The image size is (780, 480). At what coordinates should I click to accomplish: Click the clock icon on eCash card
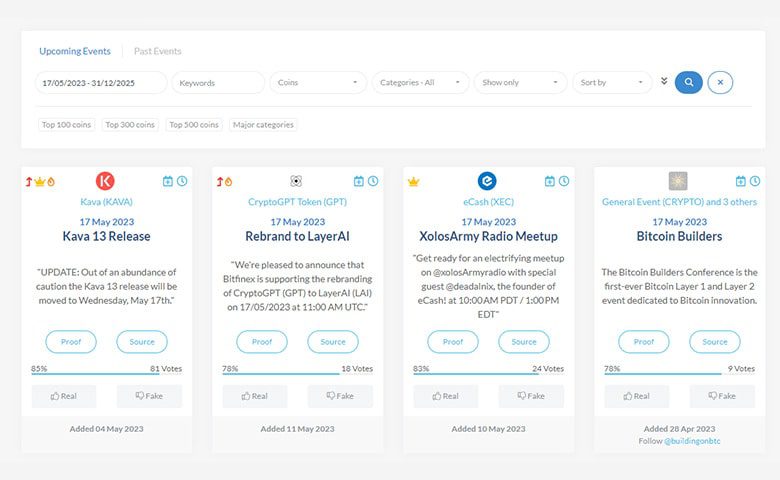point(564,181)
